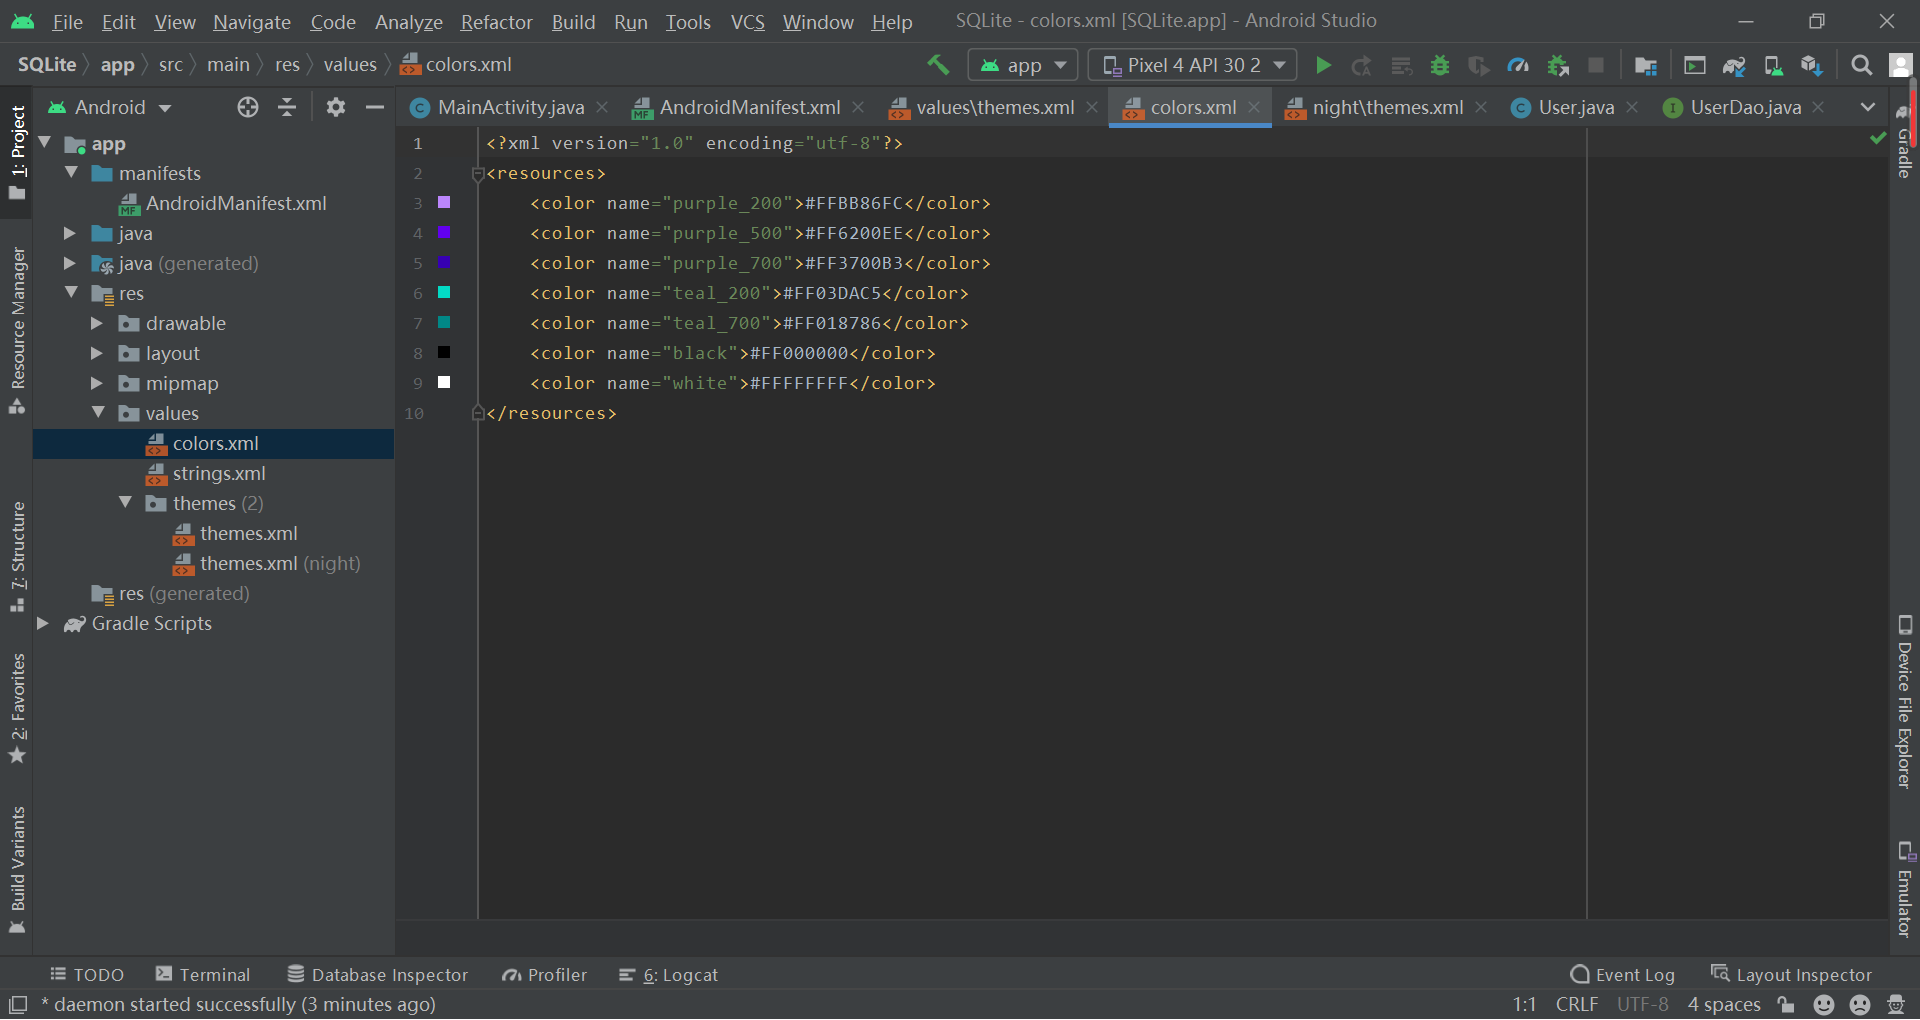Open the Event Log
Screen dimensions: 1920x1020
[x=1622, y=973]
